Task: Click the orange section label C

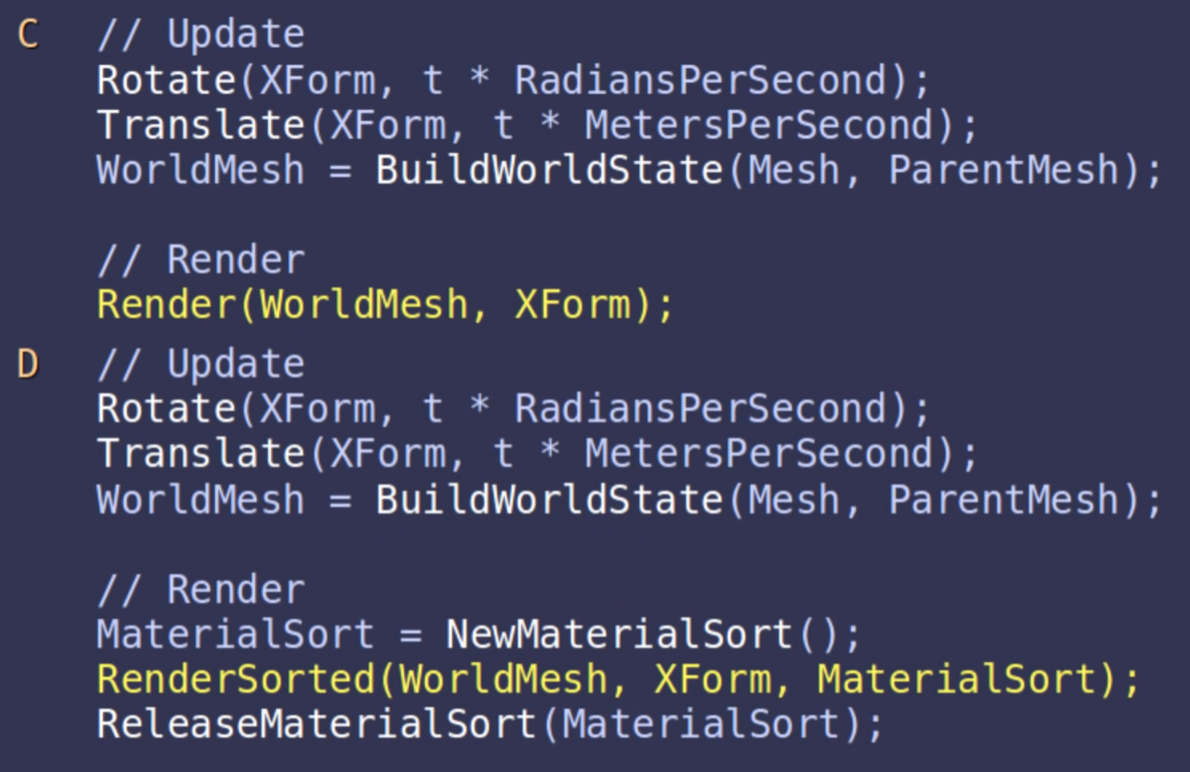Action: (28, 35)
